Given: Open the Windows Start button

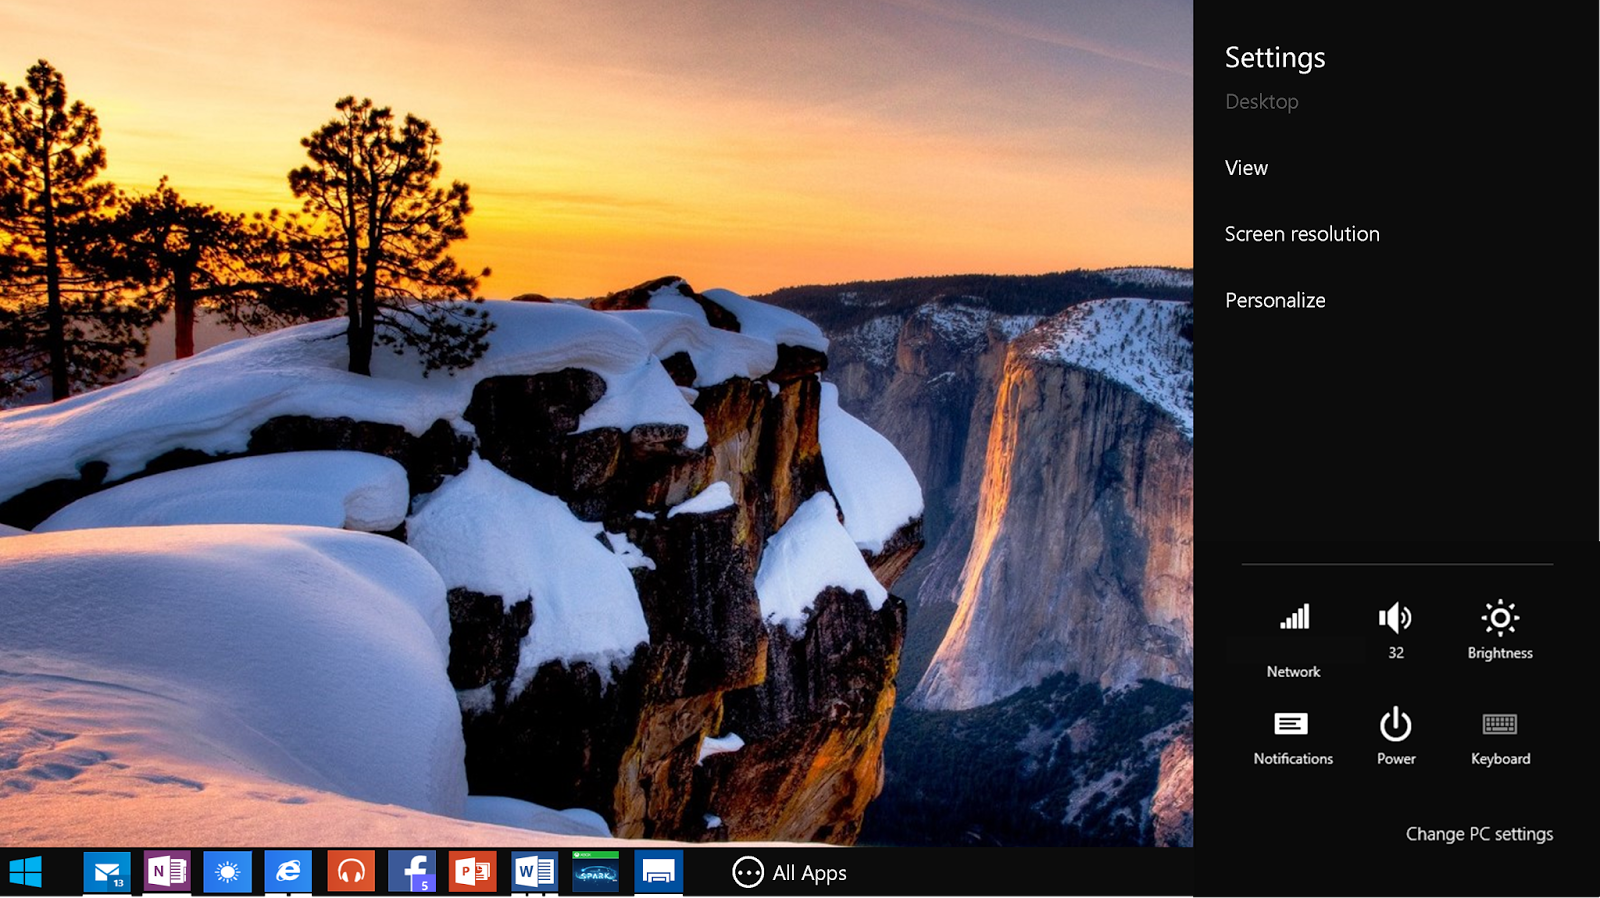Looking at the screenshot, I should tap(26, 872).
